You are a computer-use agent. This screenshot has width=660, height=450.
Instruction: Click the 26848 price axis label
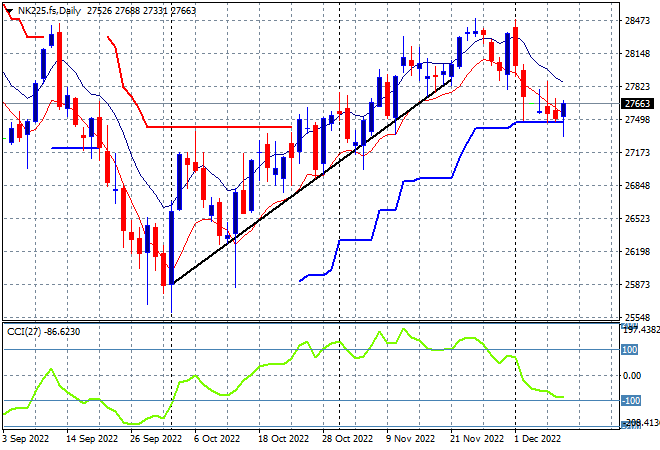point(637,186)
